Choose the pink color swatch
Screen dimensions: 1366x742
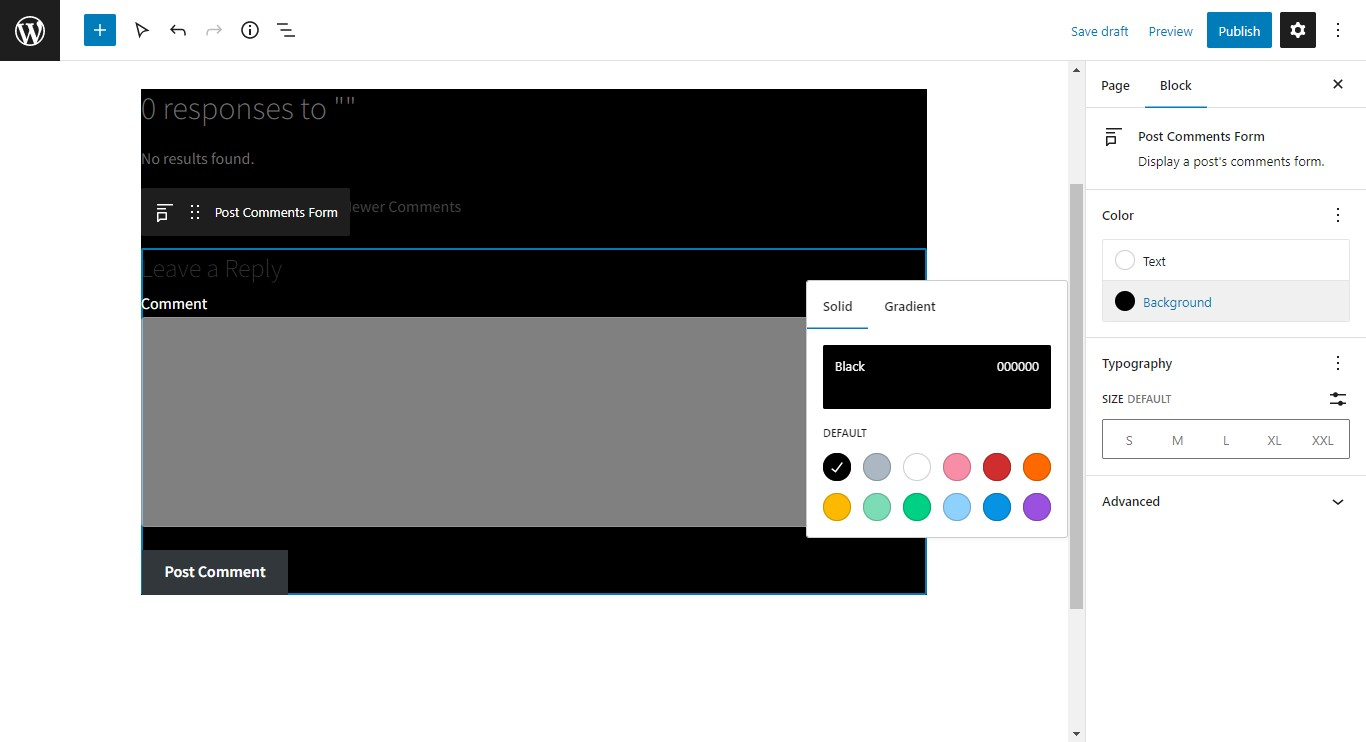pos(957,467)
